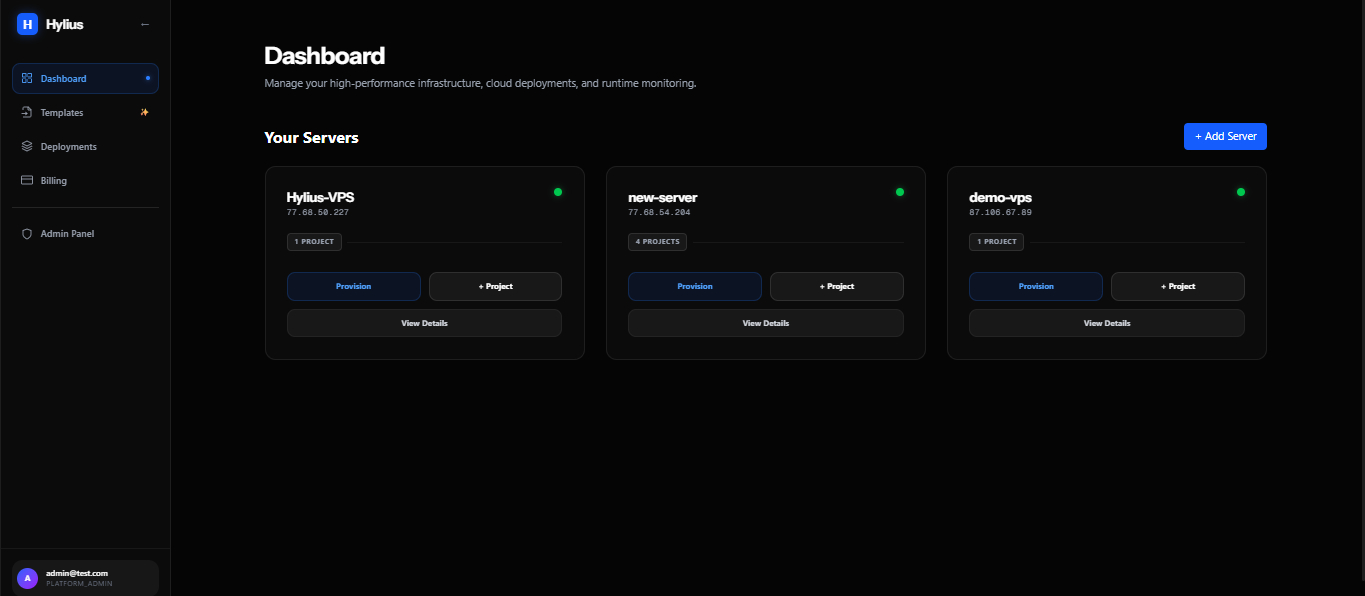Click the Deployments layers icon
The width and height of the screenshot is (1365, 596).
(x=27, y=146)
